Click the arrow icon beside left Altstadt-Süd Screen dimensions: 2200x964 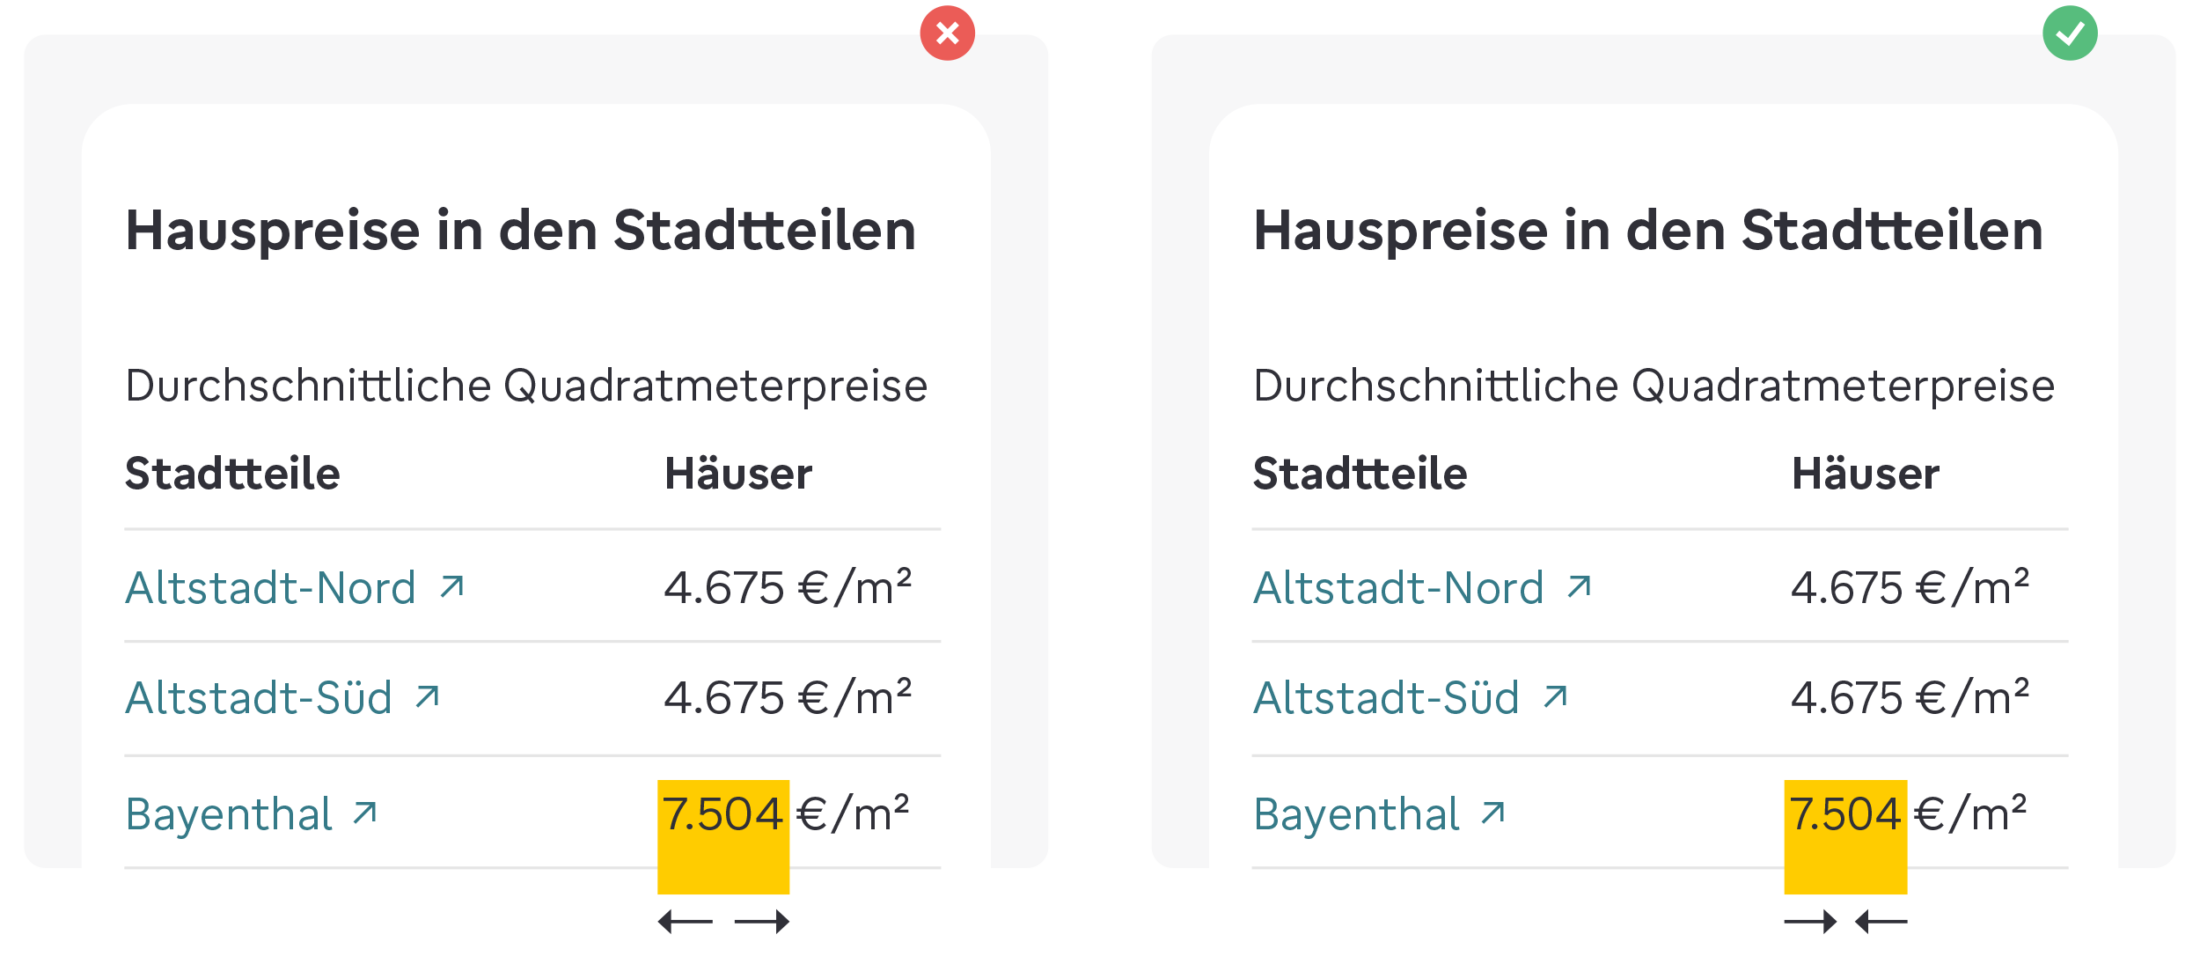coord(428,696)
